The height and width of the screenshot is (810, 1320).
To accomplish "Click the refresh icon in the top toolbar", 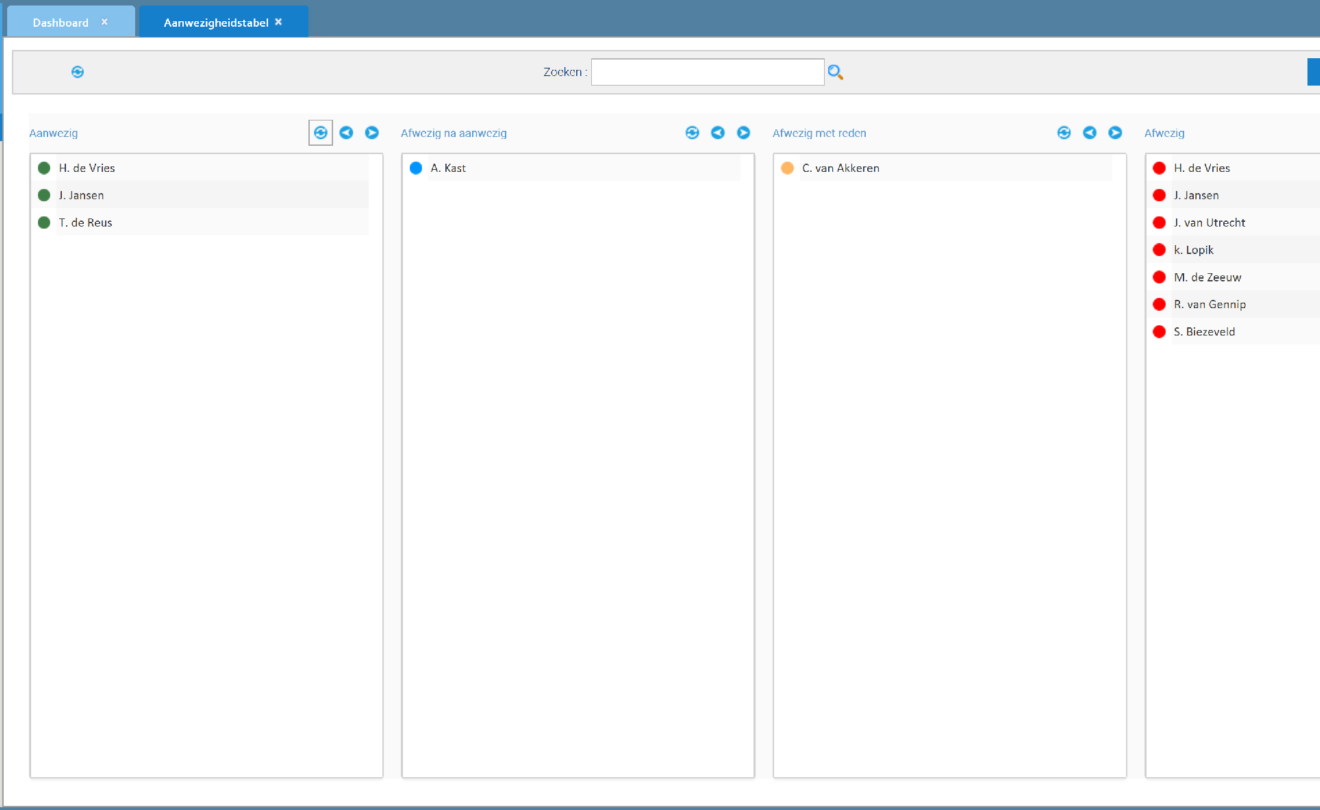I will 78,72.
